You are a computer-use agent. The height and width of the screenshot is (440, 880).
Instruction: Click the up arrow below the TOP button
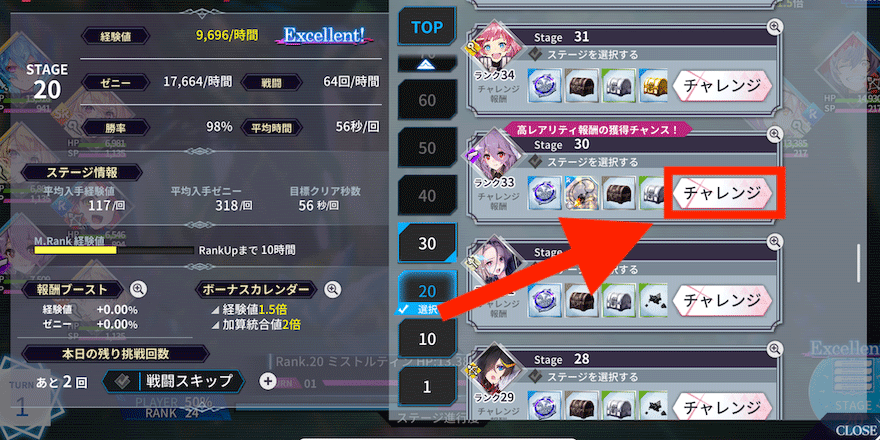coord(427,63)
